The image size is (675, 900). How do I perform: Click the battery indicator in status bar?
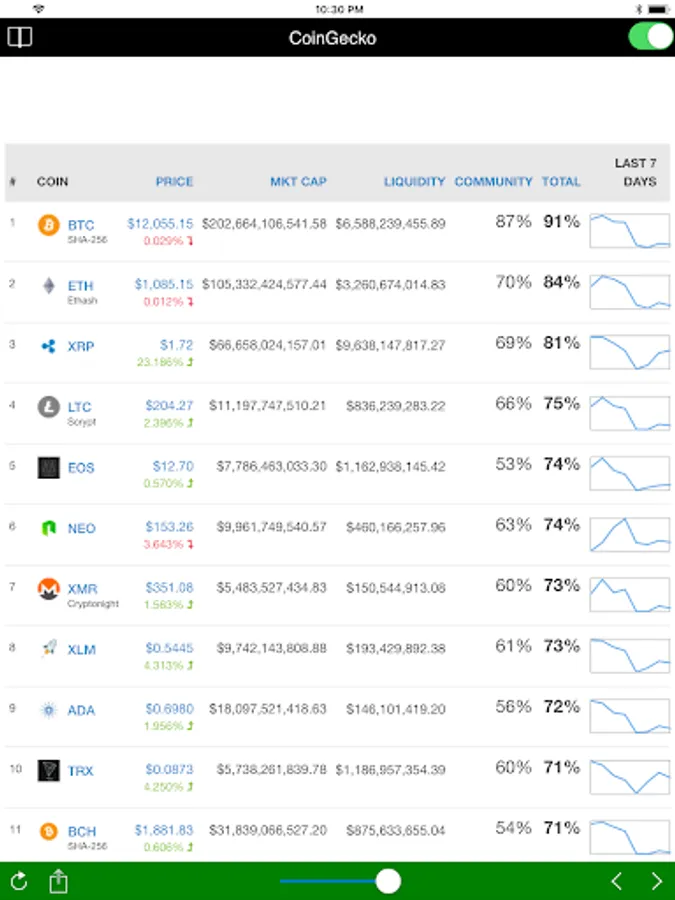point(658,9)
